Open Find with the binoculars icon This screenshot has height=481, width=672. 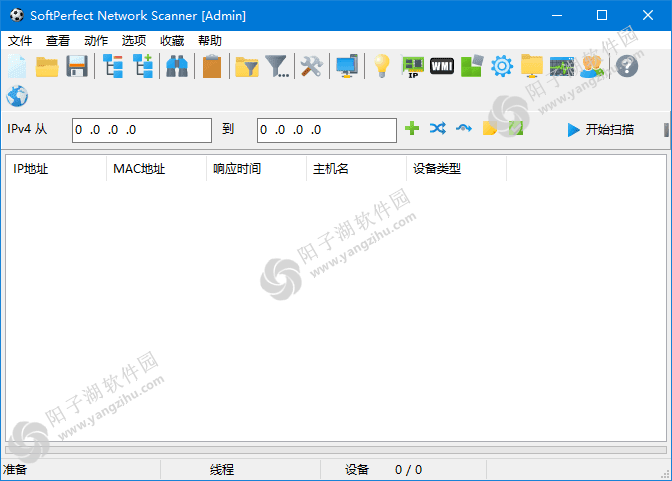pos(177,66)
